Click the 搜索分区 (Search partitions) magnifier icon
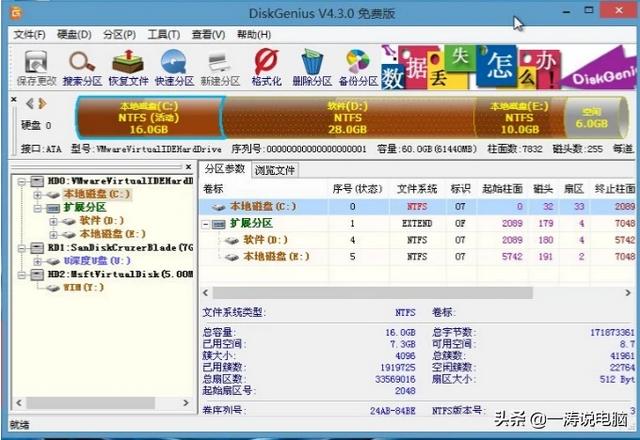Image resolution: width=640 pixels, height=440 pixels. [x=78, y=67]
